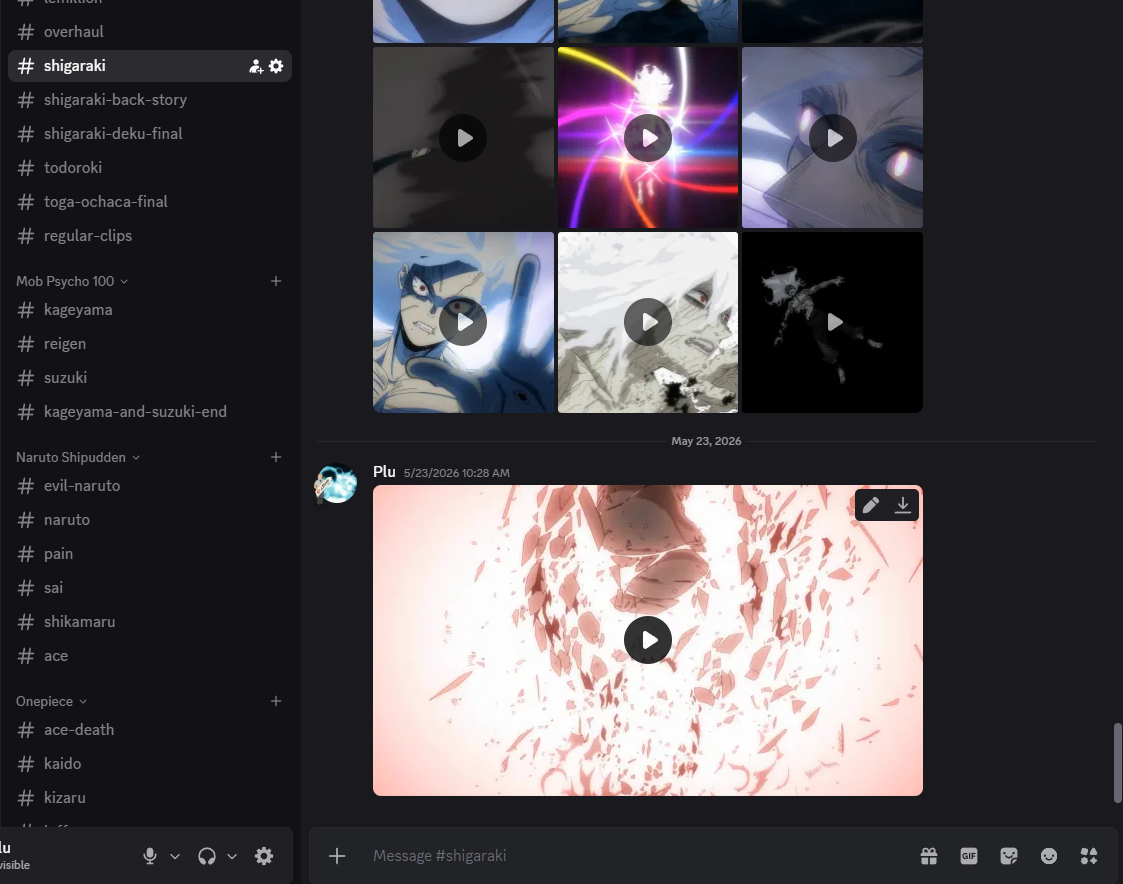1123x884 pixels.
Task: Play the falling figure on black video
Action: 832,322
